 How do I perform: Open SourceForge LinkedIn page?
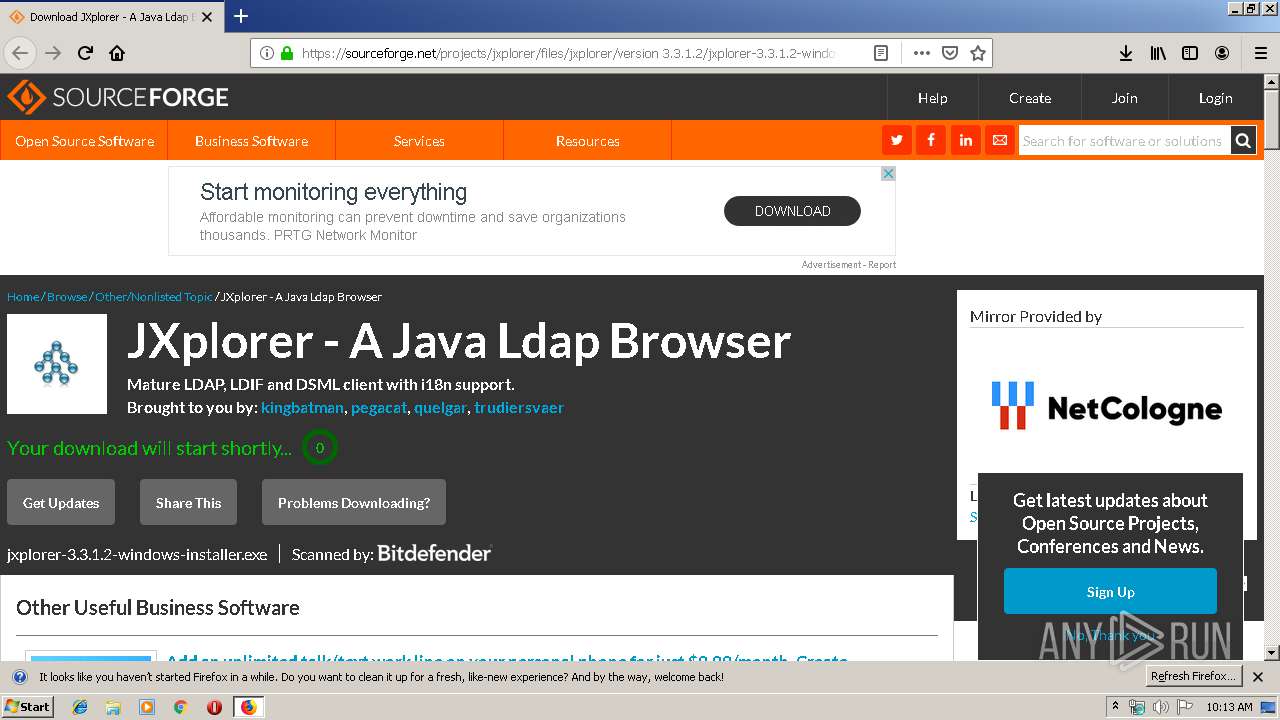(x=965, y=140)
